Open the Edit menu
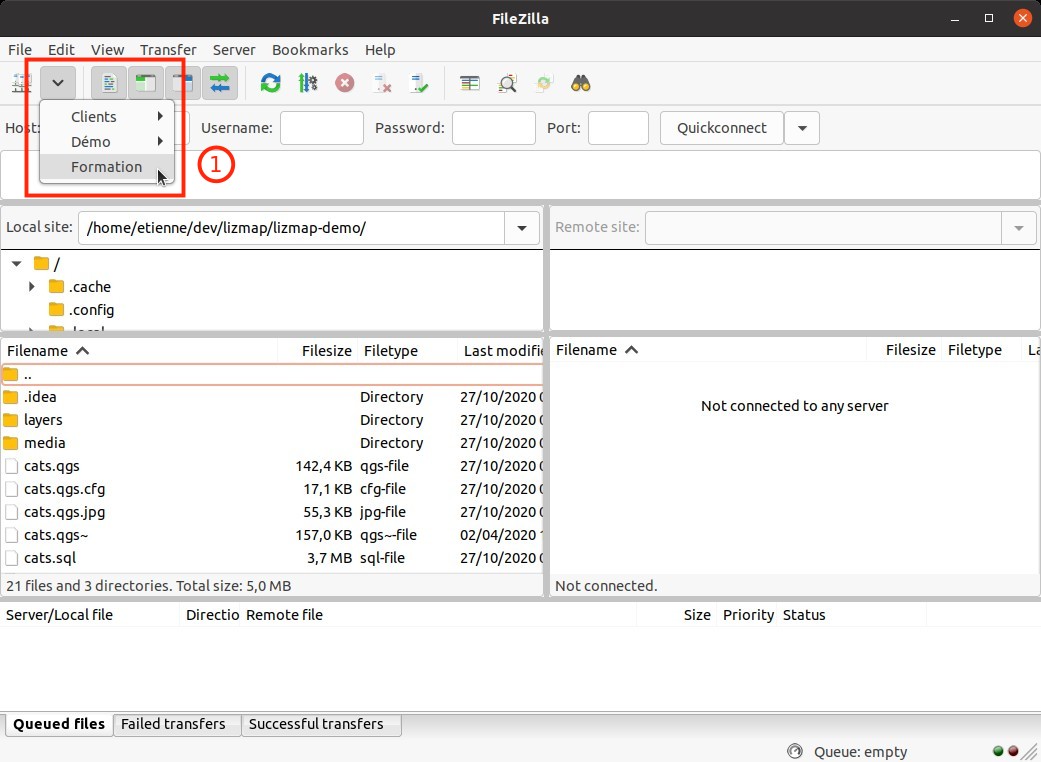This screenshot has width=1041, height=762. click(61, 50)
